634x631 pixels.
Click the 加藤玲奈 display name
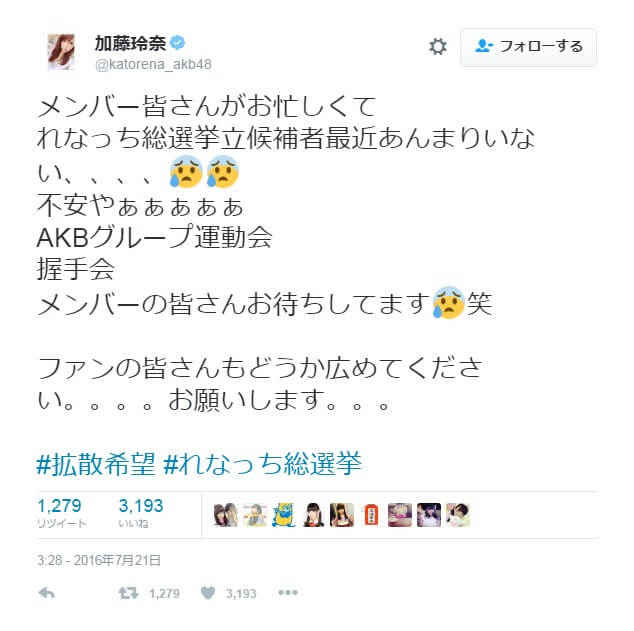[130, 43]
